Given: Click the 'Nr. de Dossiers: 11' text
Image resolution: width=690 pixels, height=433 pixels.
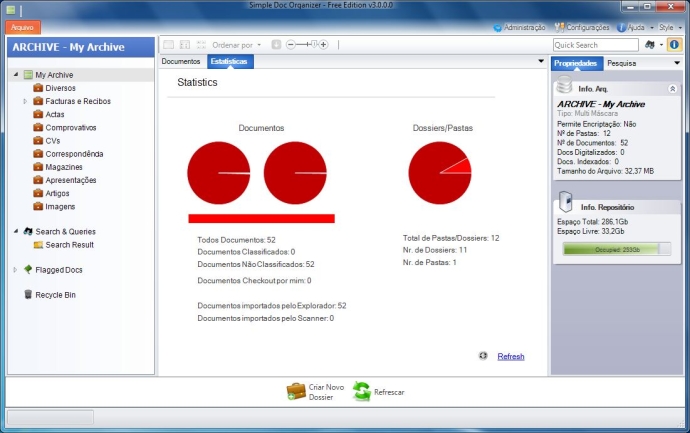Looking at the screenshot, I should click(435, 250).
